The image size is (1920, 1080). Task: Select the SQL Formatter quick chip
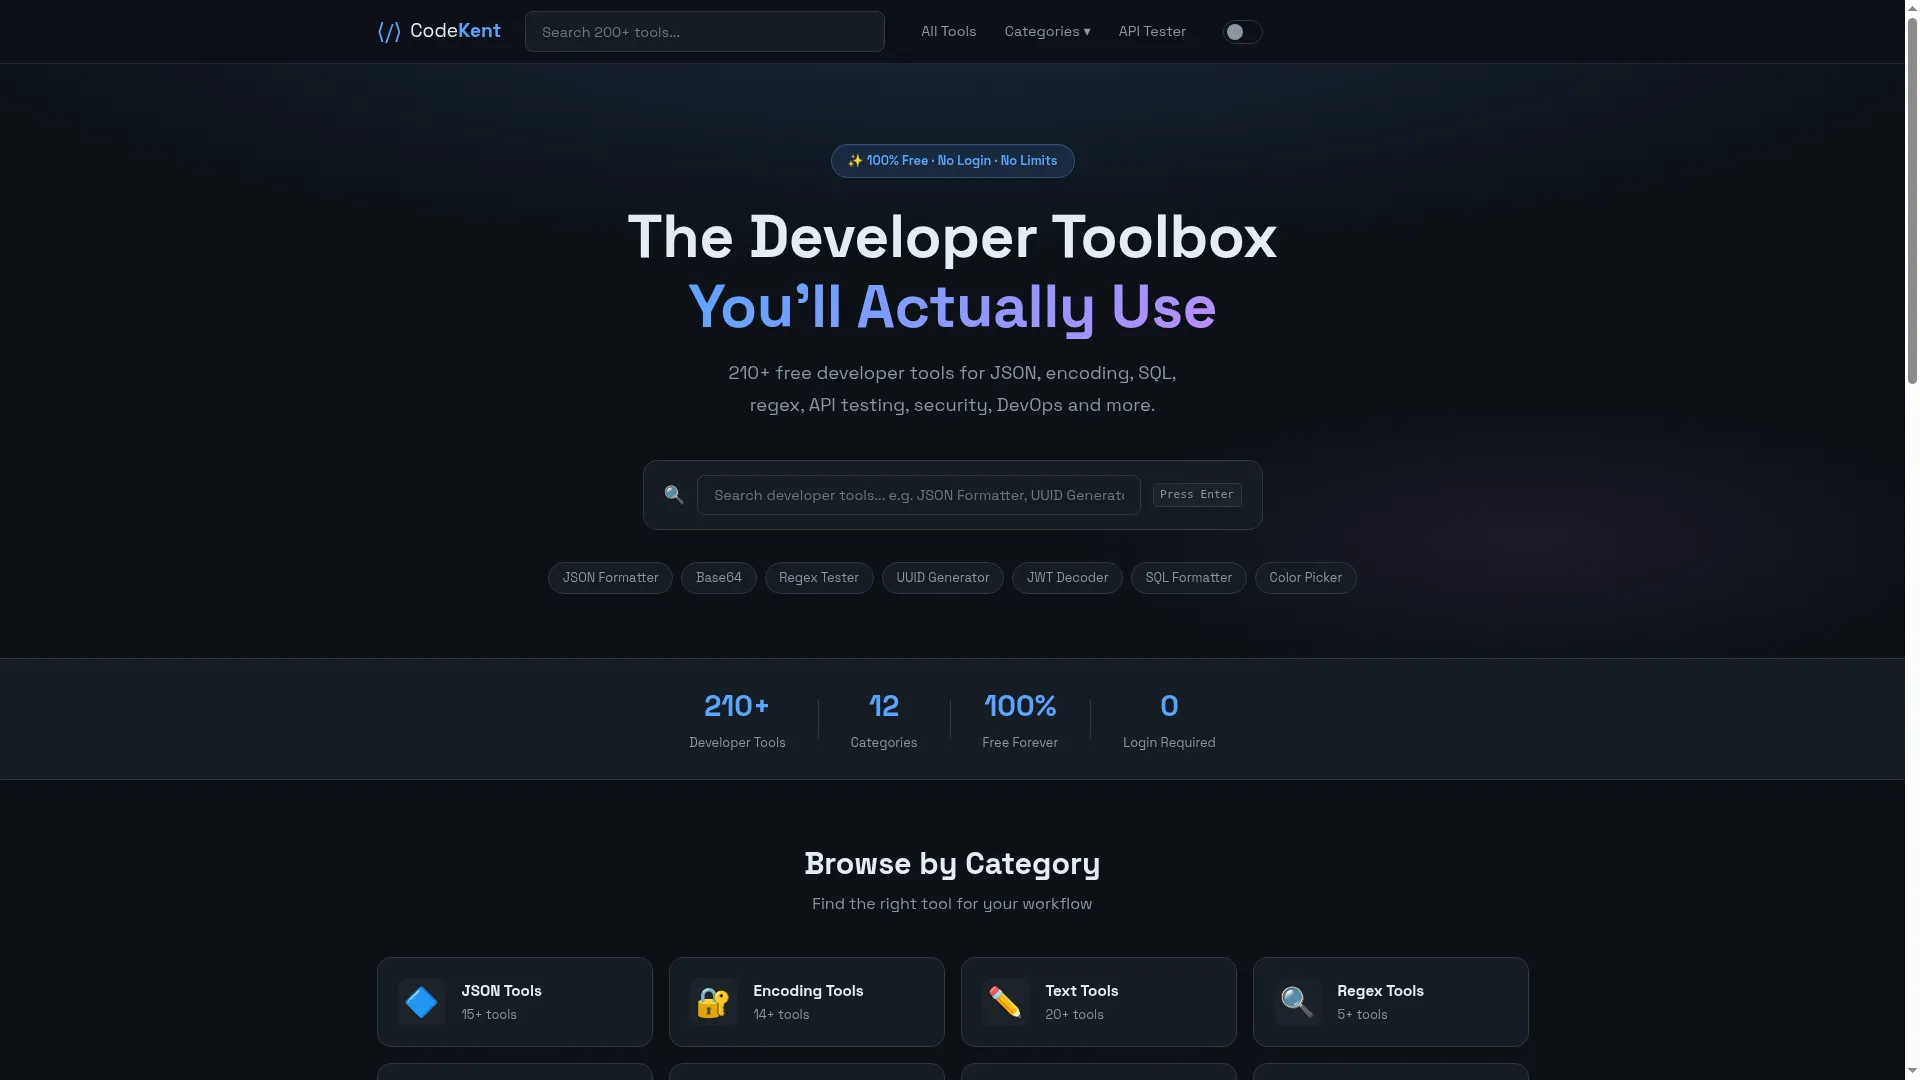point(1188,578)
